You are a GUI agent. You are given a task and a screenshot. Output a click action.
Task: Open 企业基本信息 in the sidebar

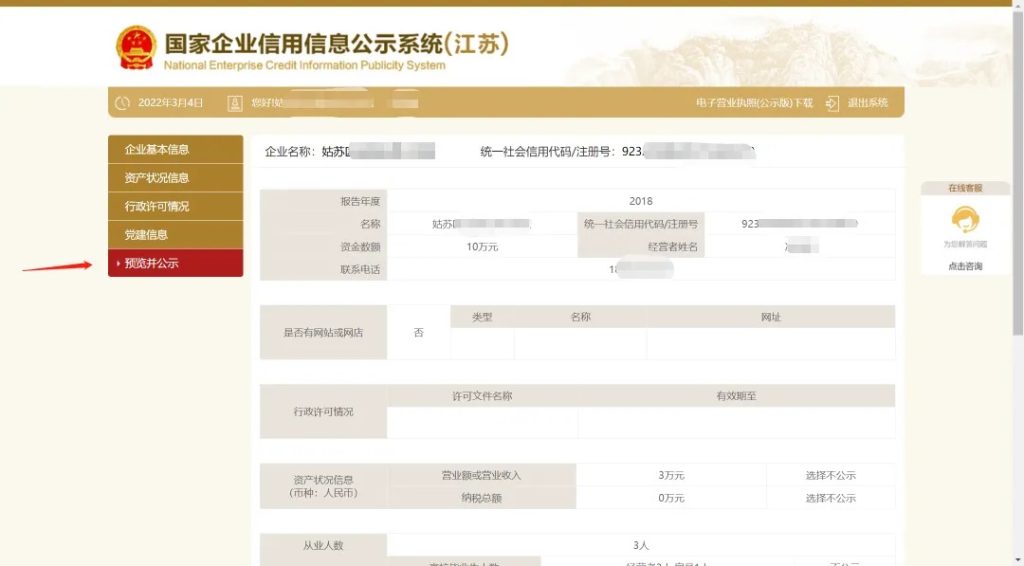(157, 150)
